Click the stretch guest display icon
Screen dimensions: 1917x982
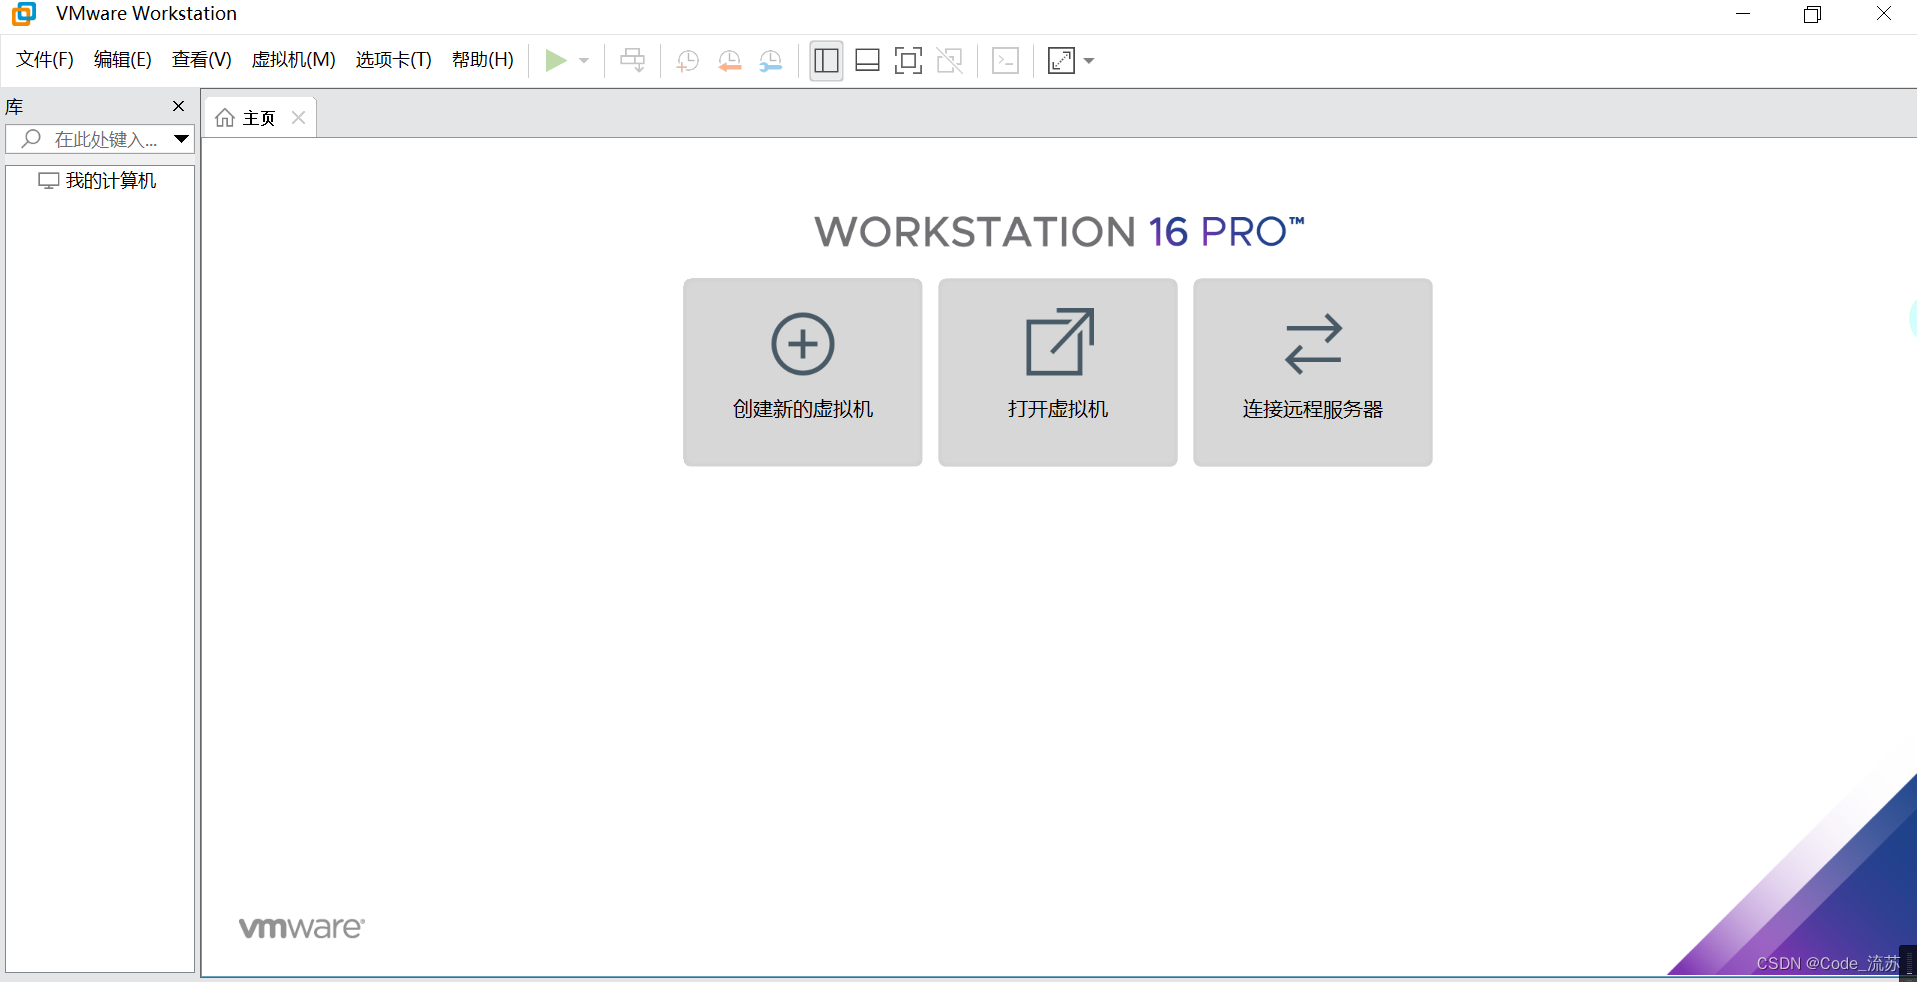point(1061,61)
